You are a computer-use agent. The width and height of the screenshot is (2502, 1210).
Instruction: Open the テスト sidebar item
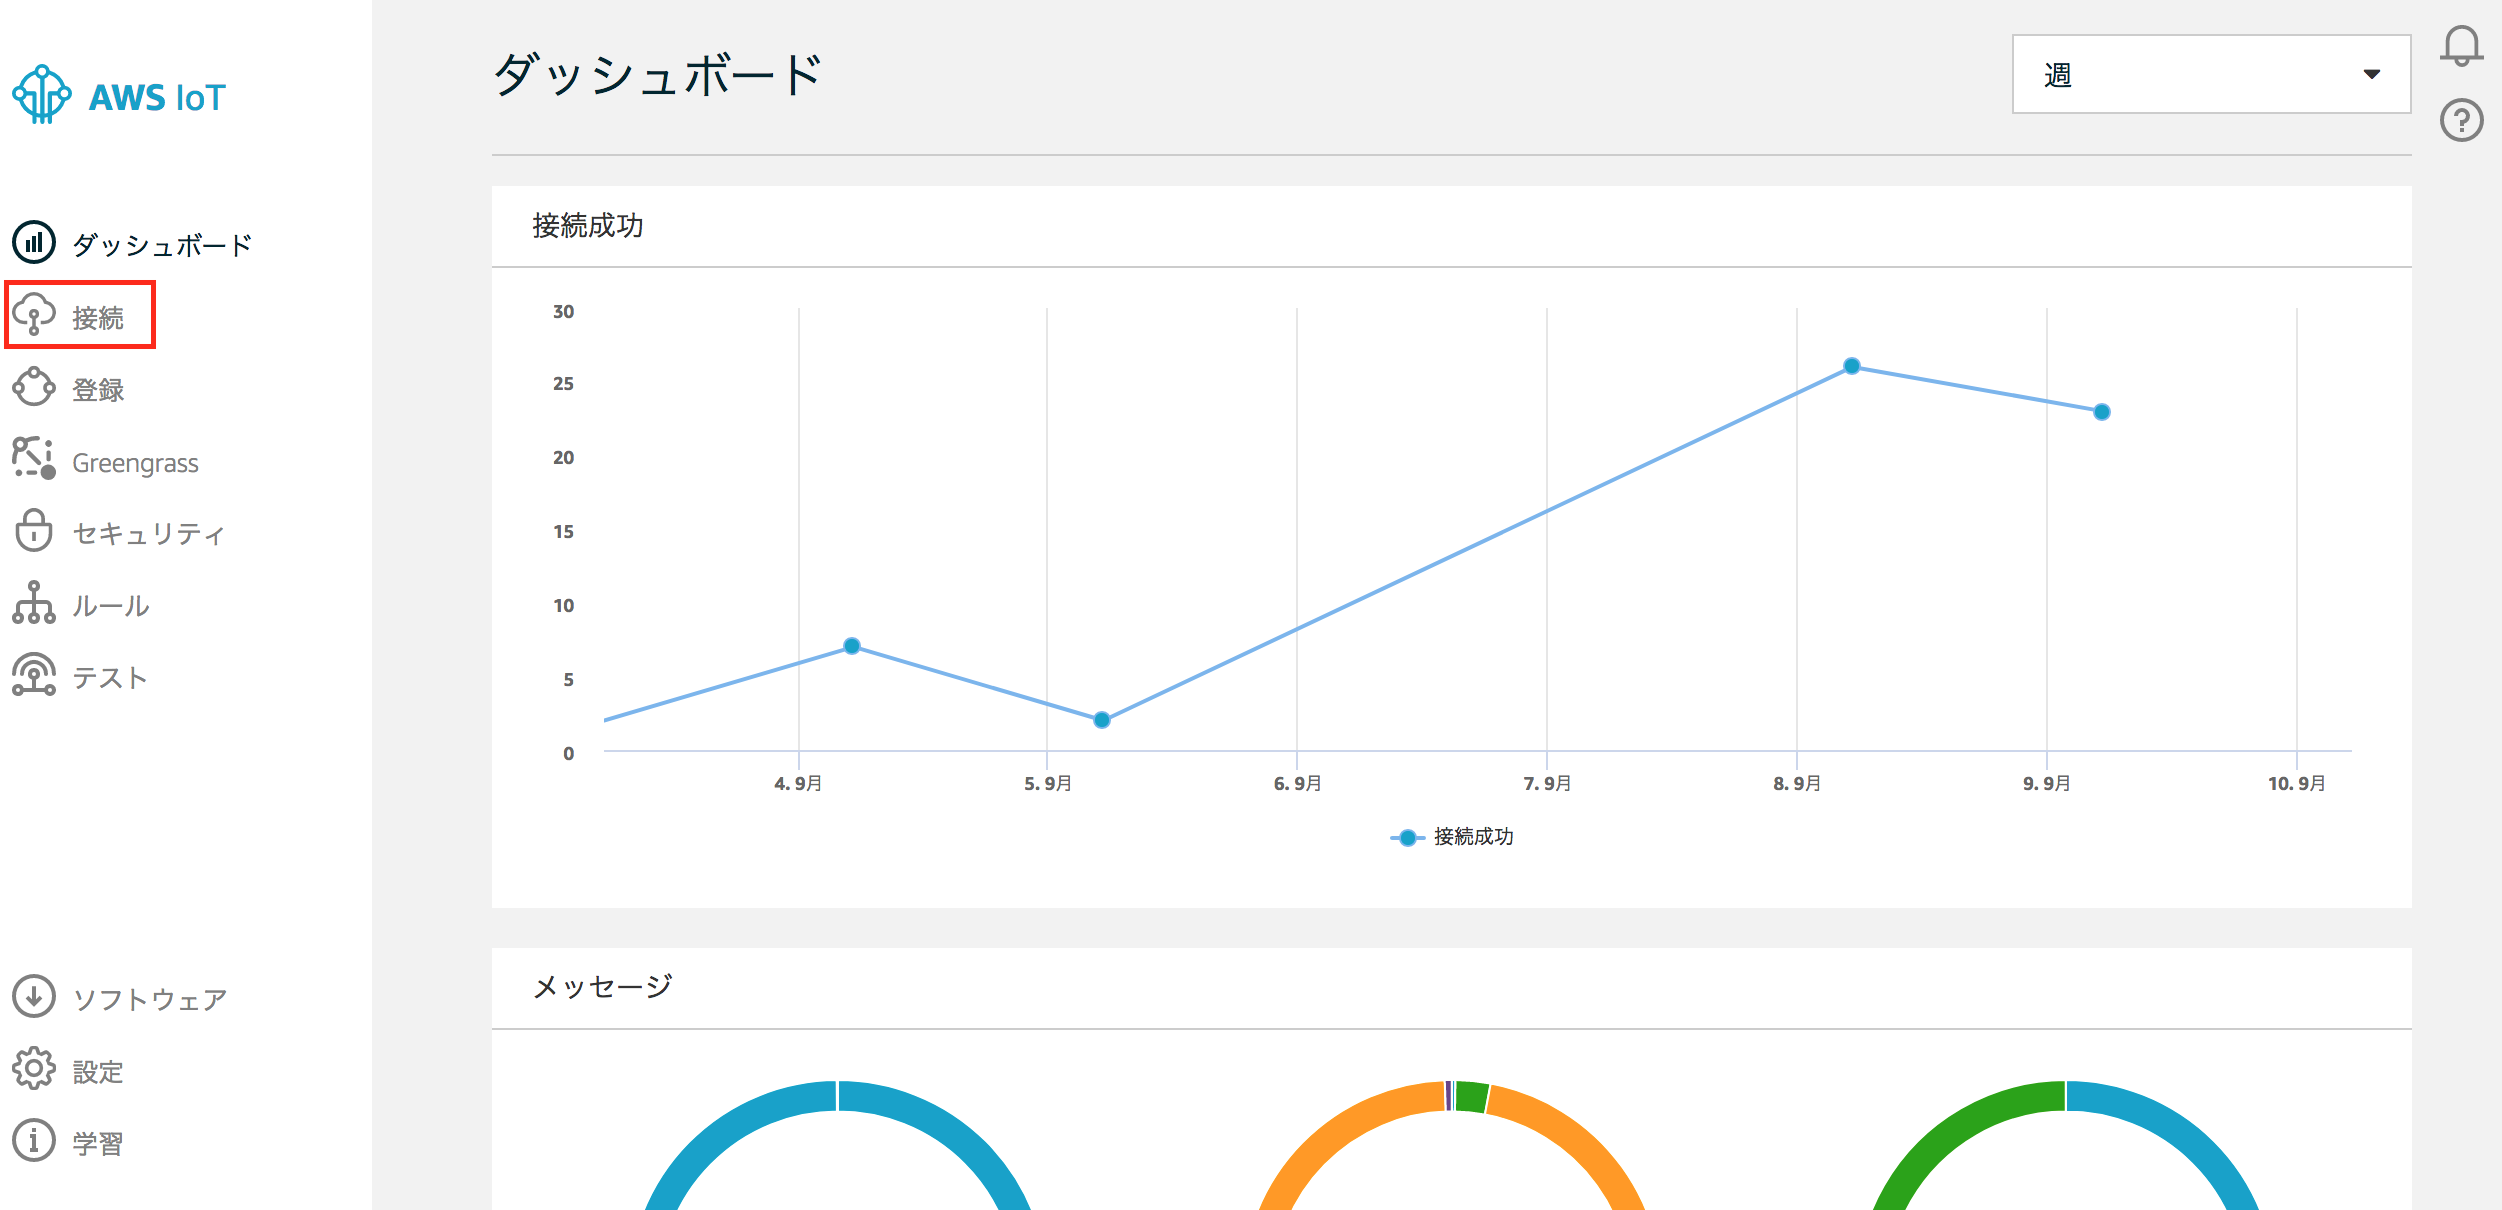coord(110,678)
